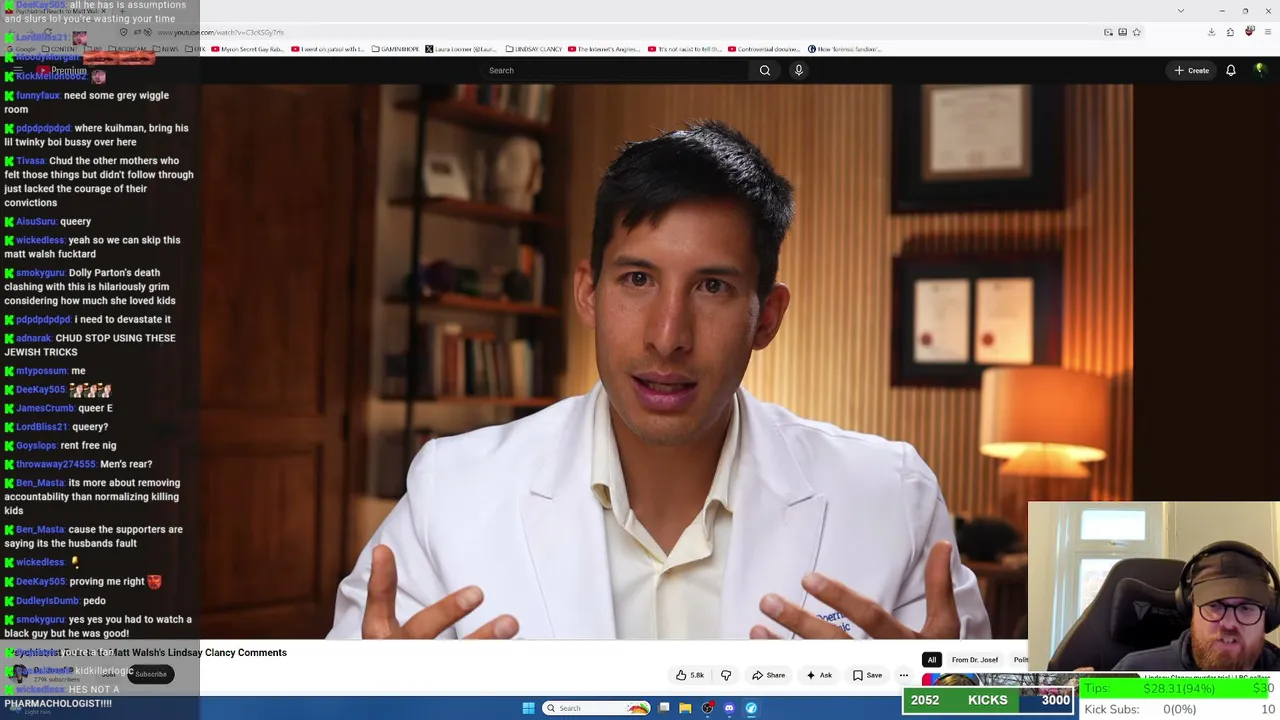The height and width of the screenshot is (720, 1280).
Task: Open Discord from the taskbar
Action: tap(729, 708)
